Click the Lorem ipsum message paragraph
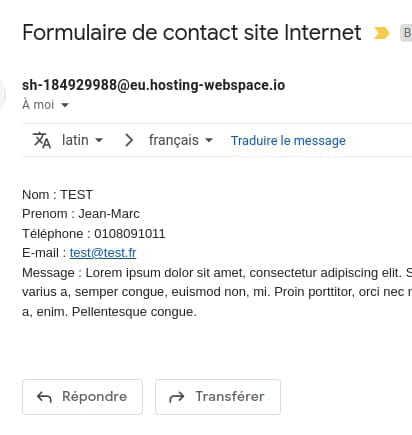This screenshot has width=412, height=435. 217,292
